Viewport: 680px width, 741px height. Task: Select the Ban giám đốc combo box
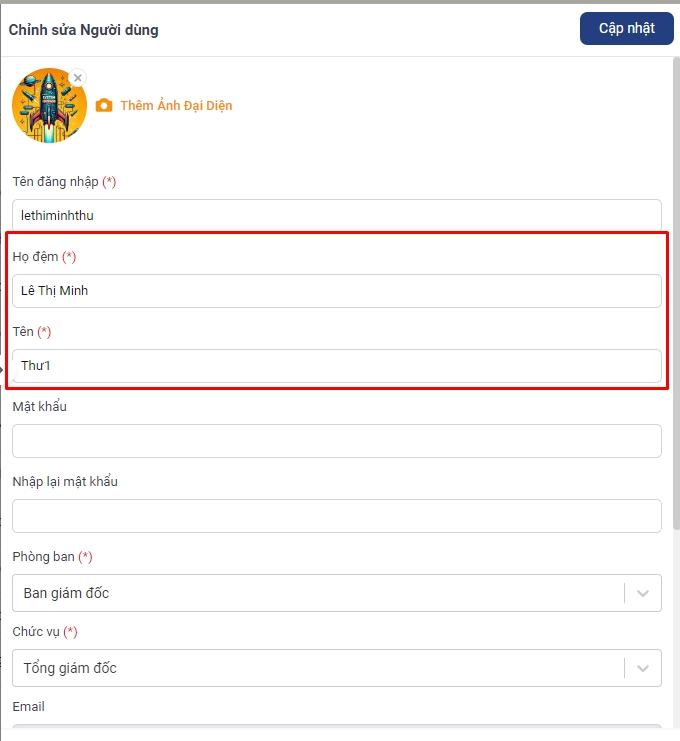point(336,593)
